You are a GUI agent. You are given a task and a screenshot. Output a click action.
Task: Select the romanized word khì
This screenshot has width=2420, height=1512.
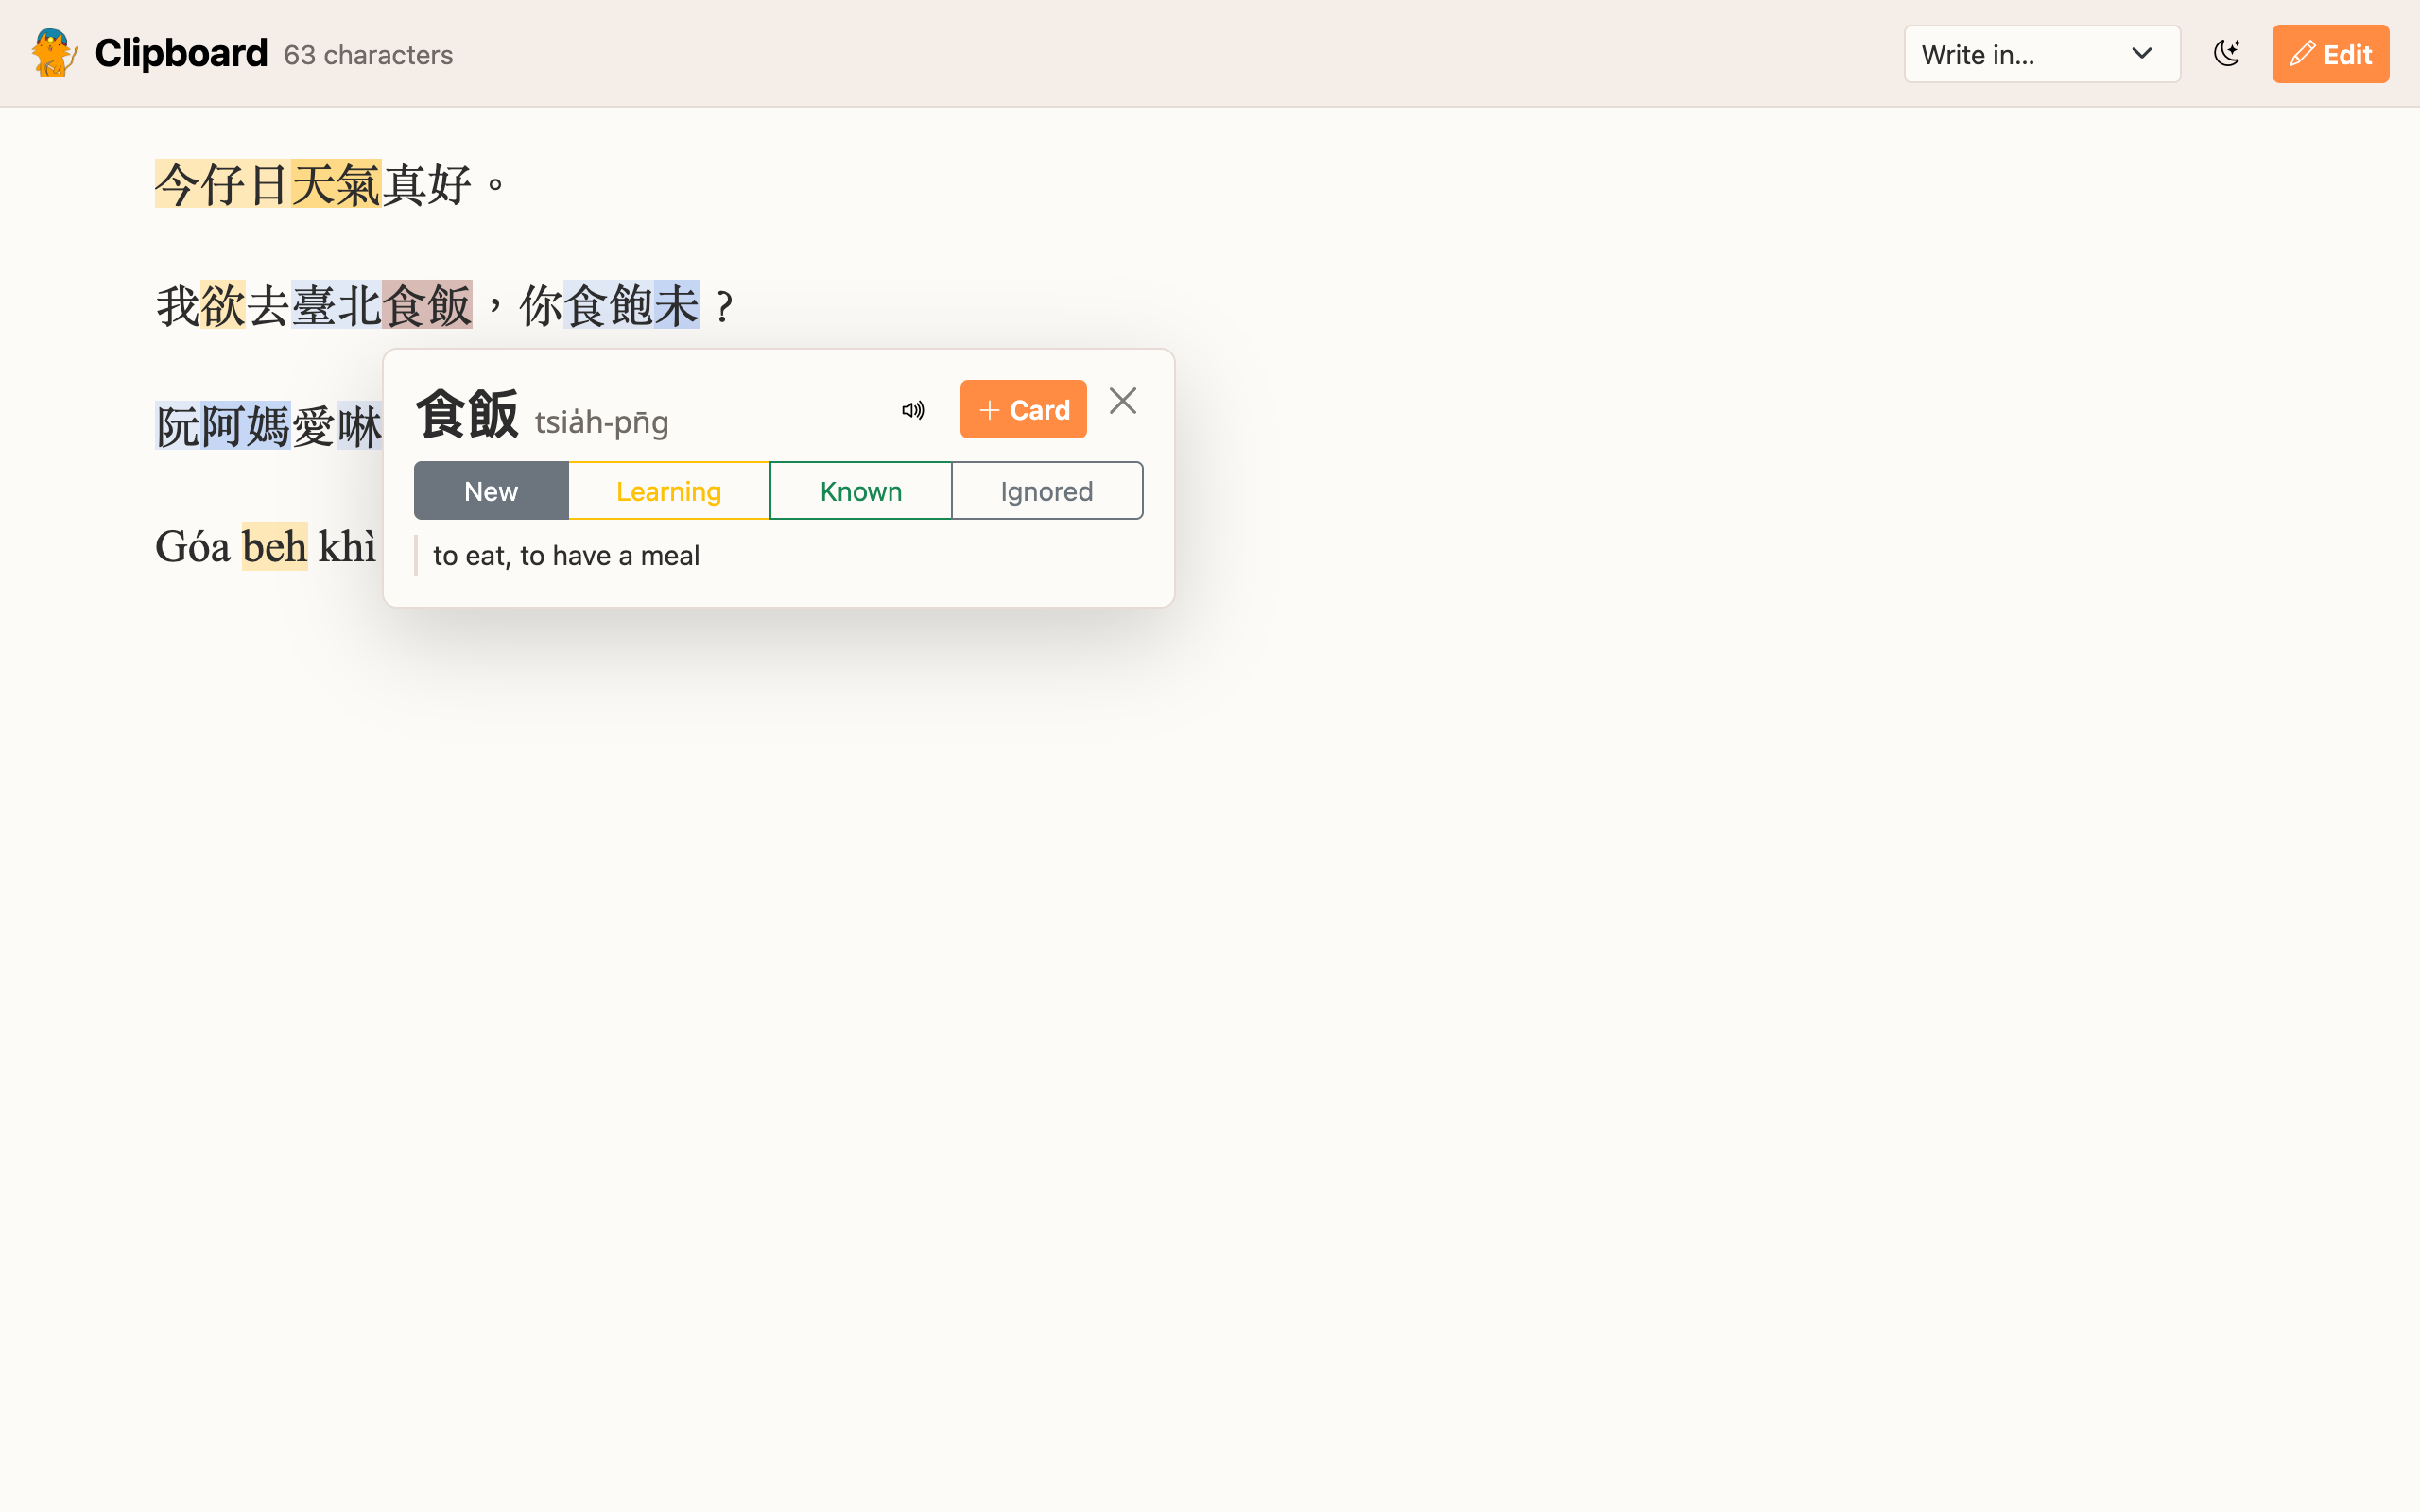pos(347,547)
